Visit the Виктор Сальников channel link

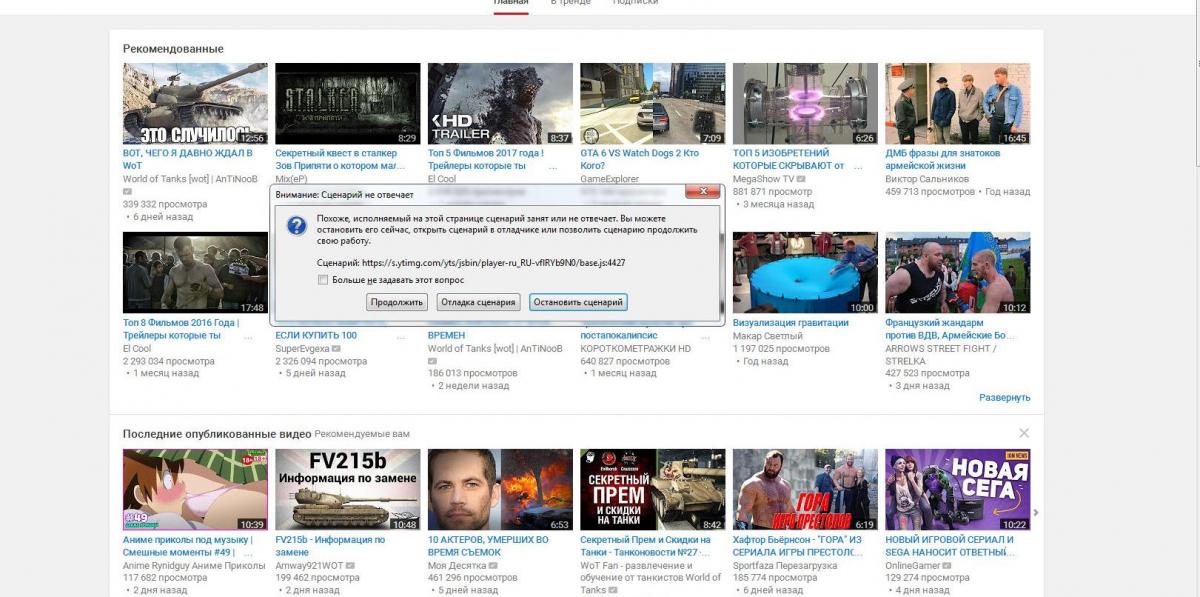[x=926, y=179]
